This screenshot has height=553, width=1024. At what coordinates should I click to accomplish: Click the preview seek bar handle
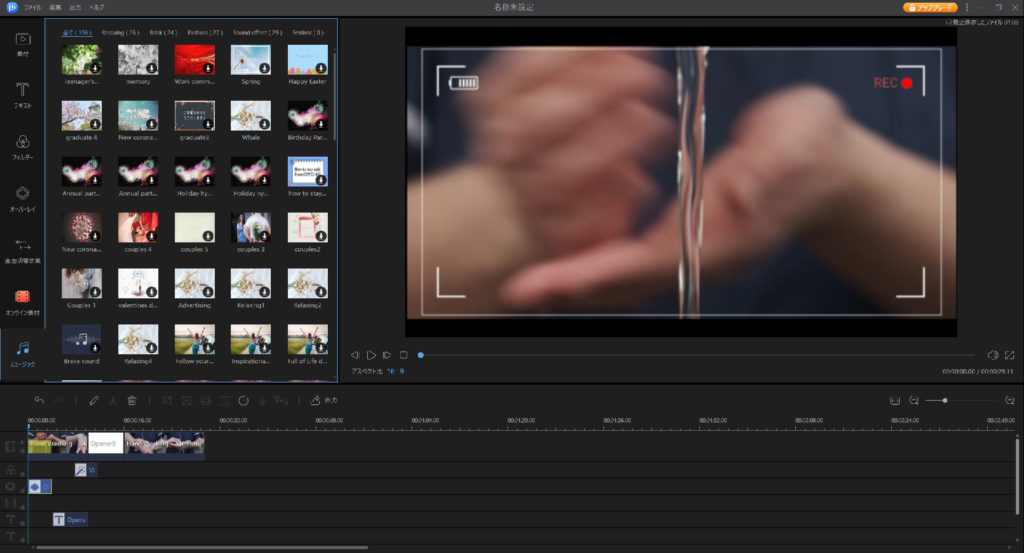pyautogui.click(x=421, y=355)
